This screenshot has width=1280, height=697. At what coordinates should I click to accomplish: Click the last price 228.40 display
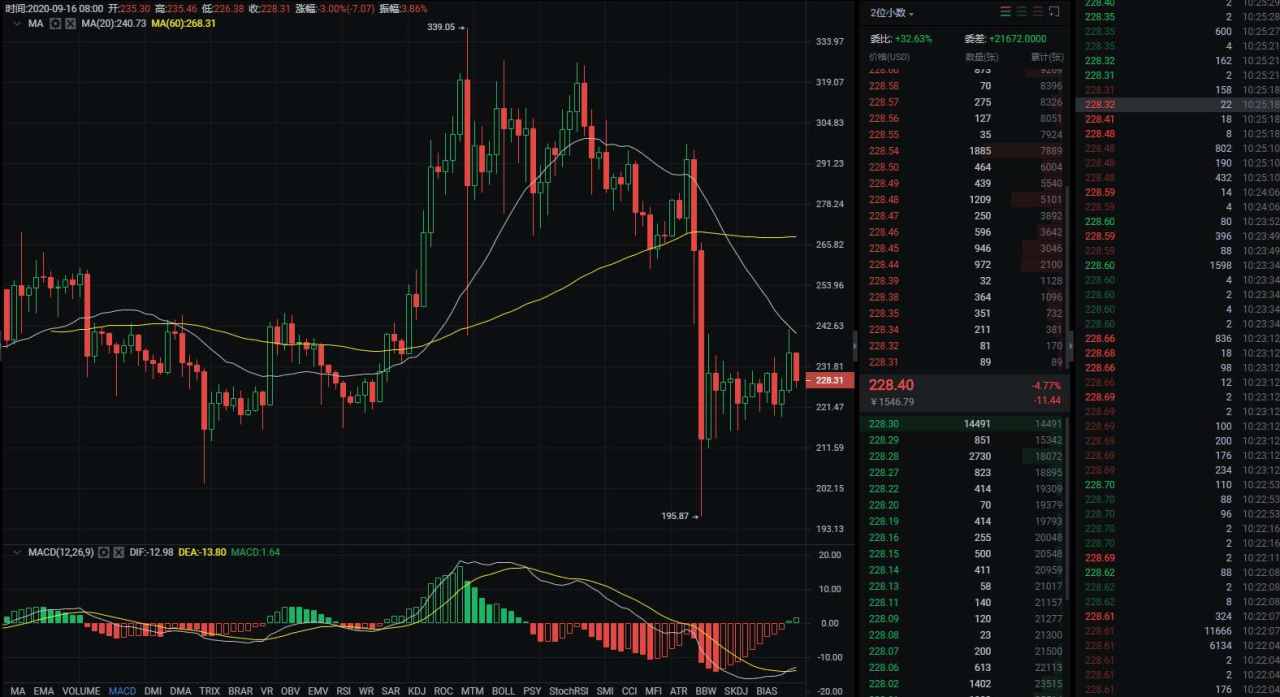[x=891, y=385]
